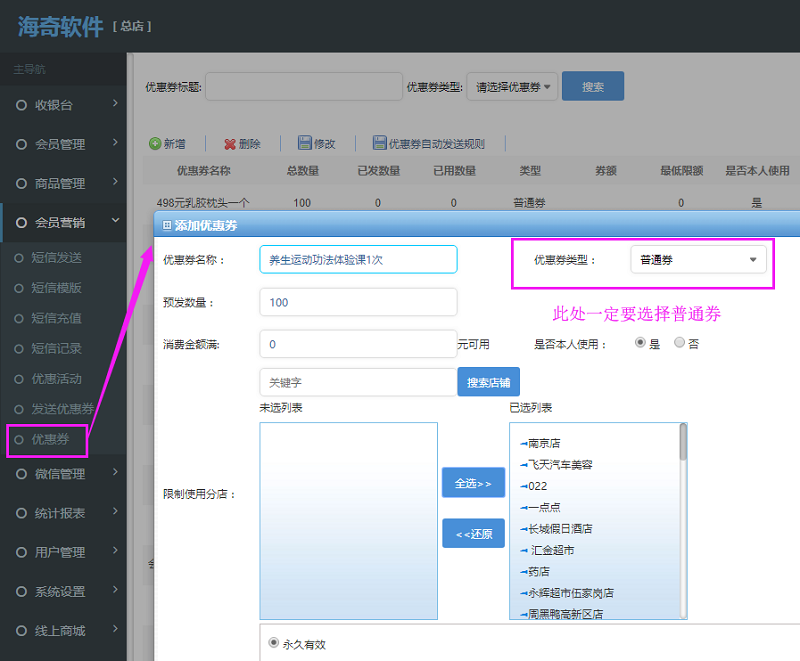Click the 搜索 search button

(594, 86)
